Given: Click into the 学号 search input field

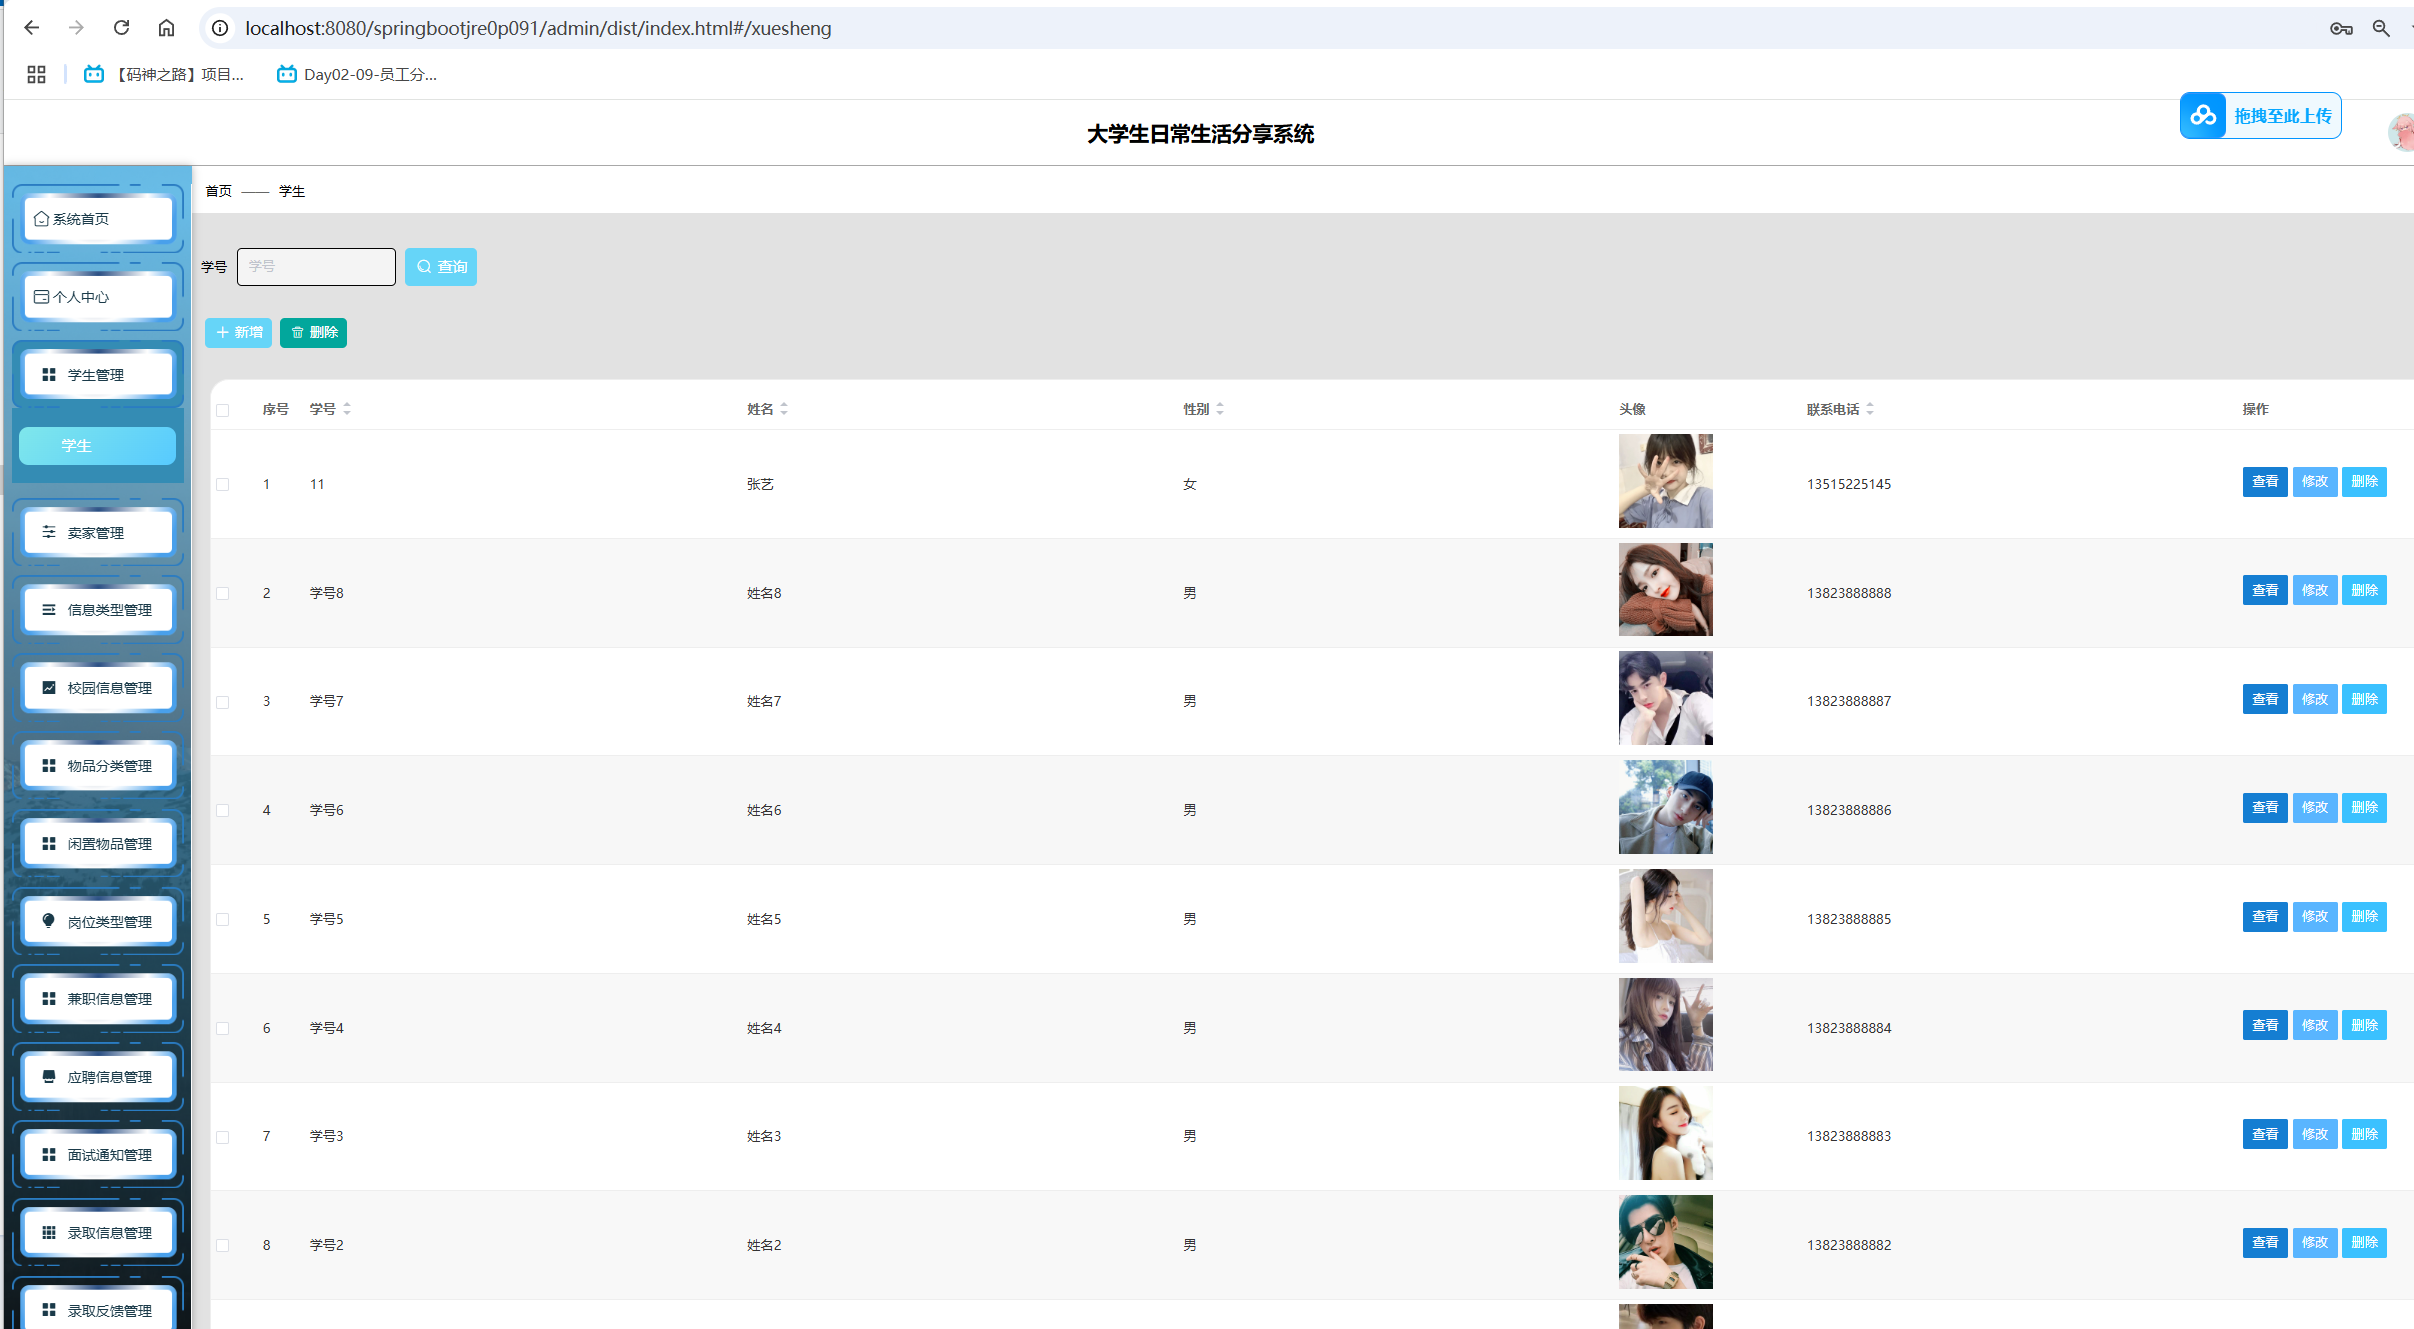Looking at the screenshot, I should point(316,267).
